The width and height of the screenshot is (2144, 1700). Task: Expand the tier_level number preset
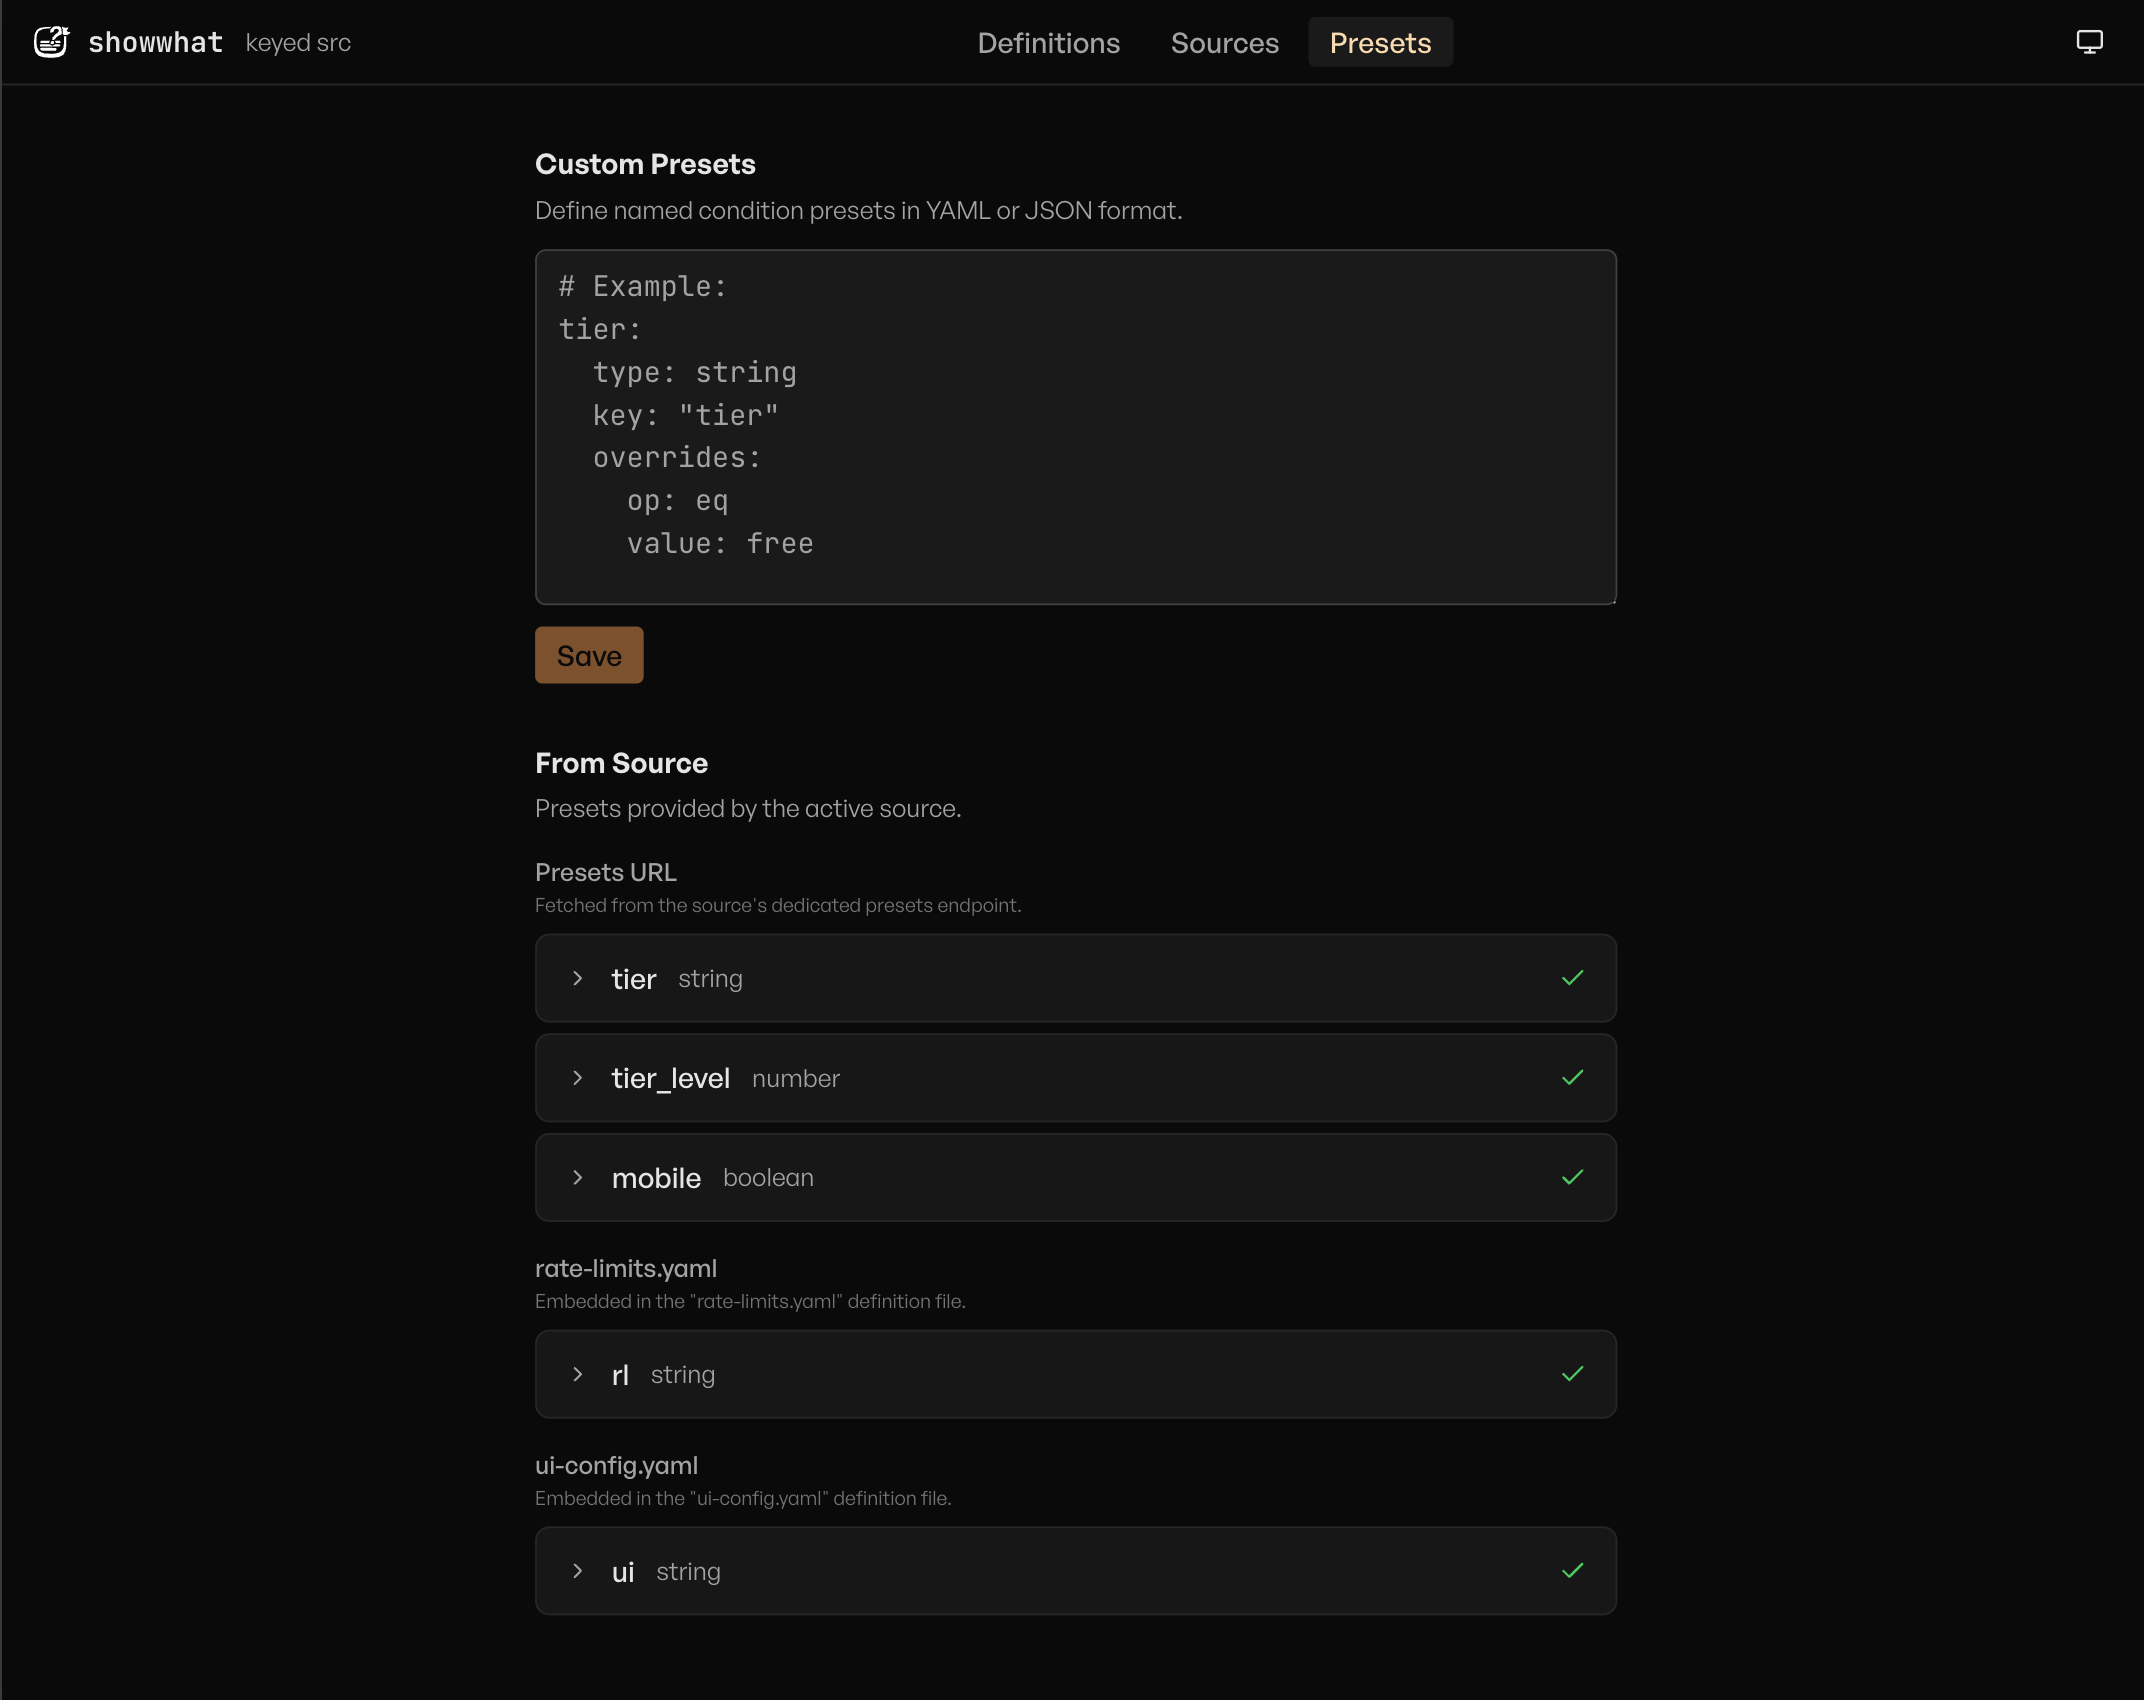(577, 1078)
